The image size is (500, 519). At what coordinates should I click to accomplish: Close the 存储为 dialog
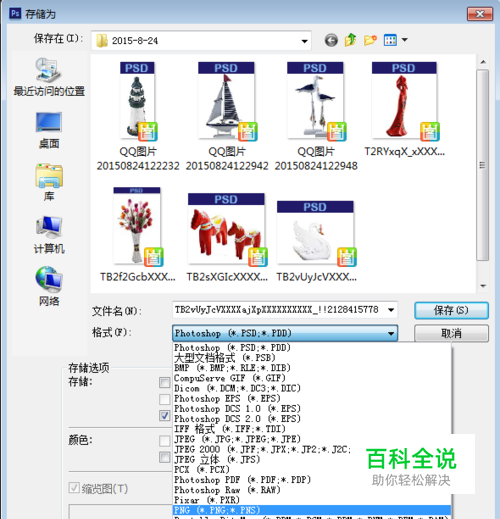pyautogui.click(x=480, y=14)
